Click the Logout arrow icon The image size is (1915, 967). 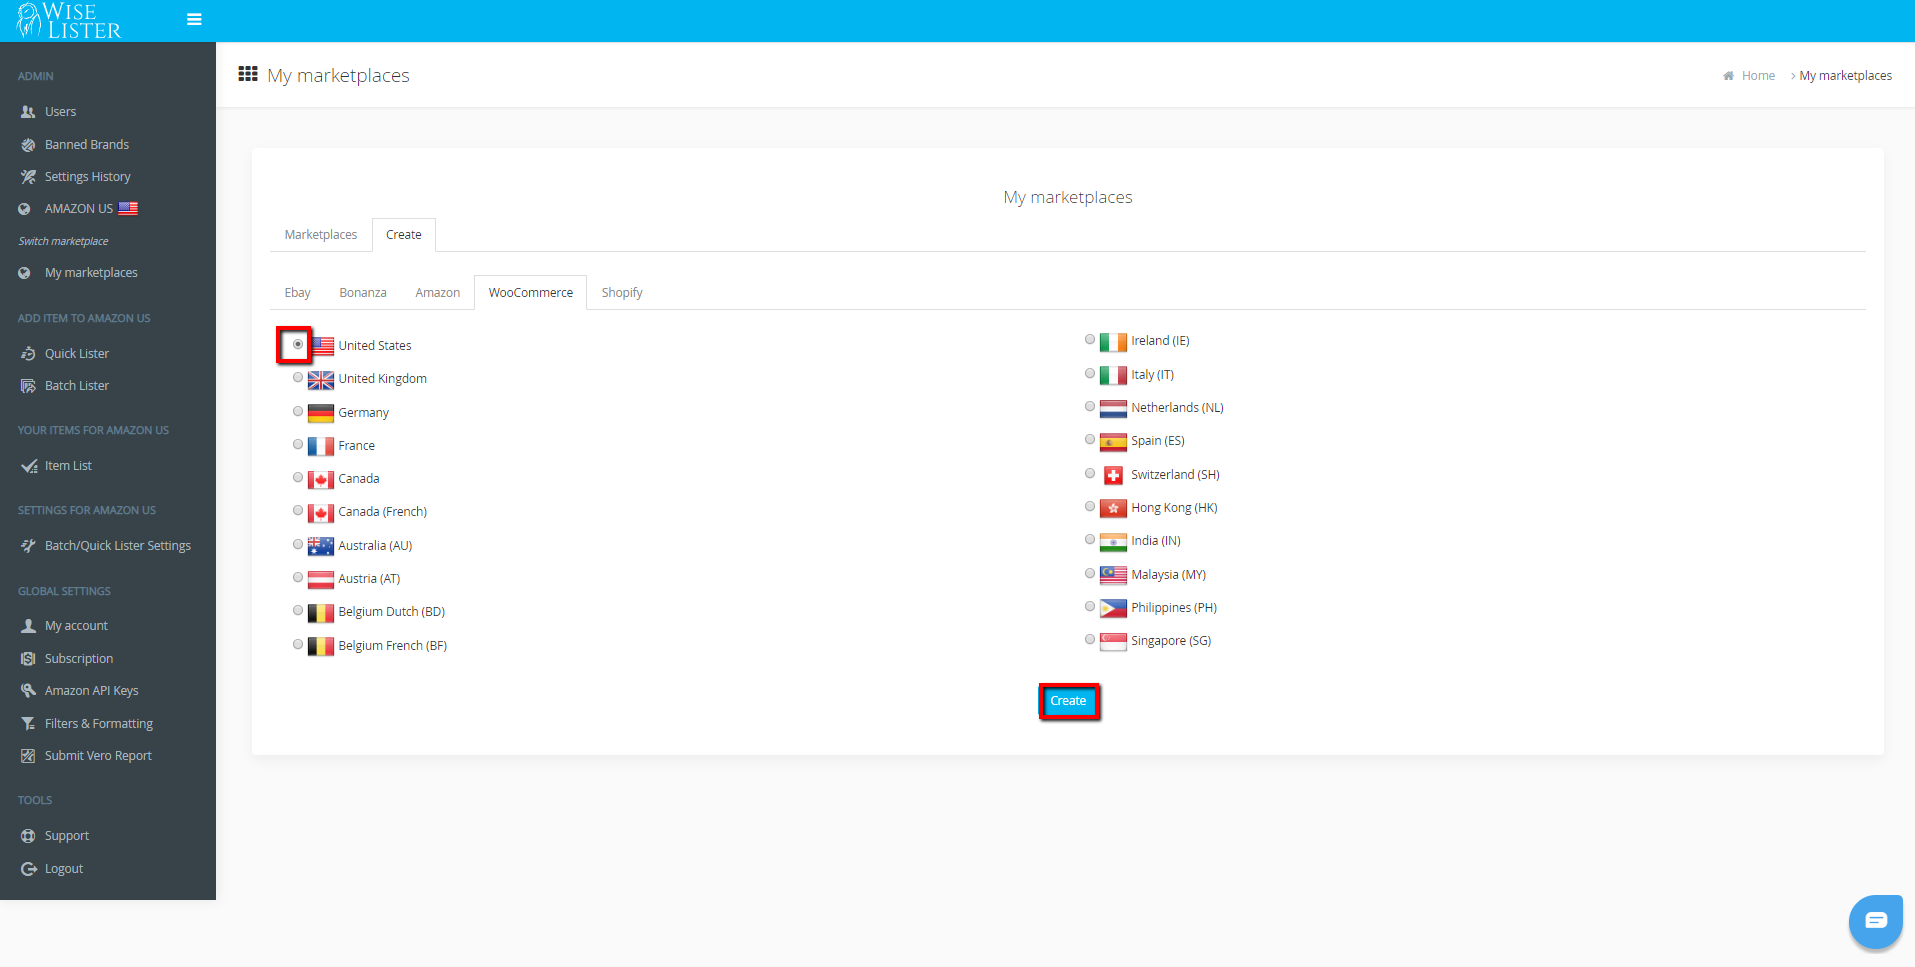tap(28, 869)
